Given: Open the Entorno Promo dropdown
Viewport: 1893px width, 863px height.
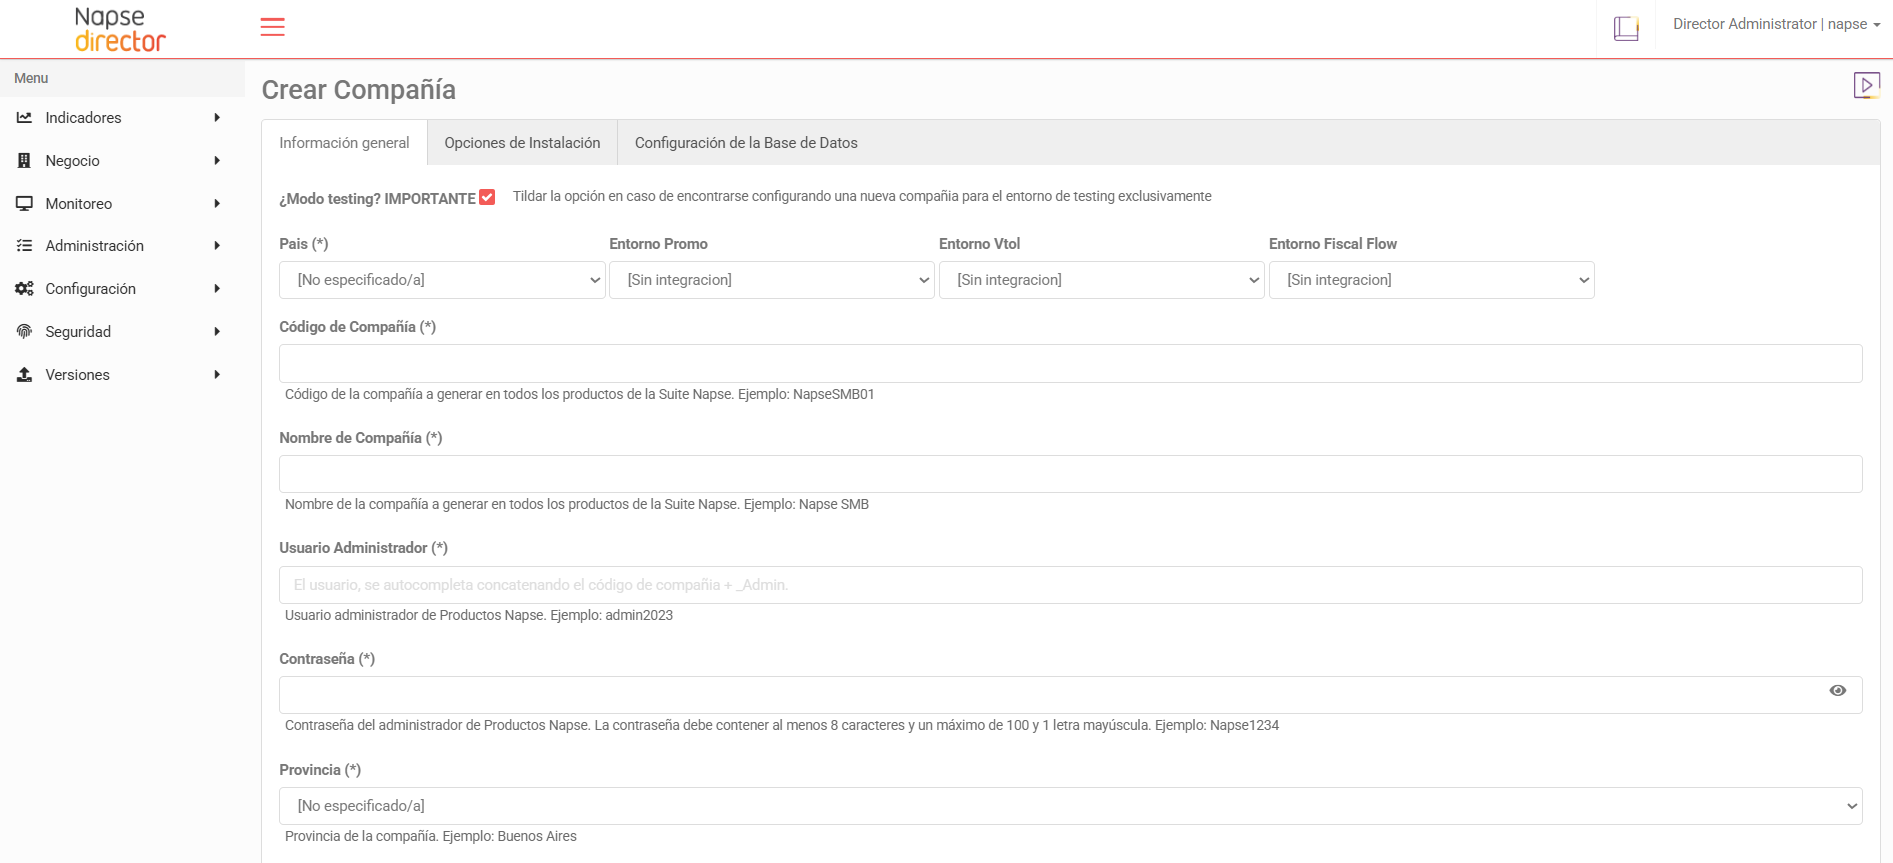Looking at the screenshot, I should pyautogui.click(x=771, y=280).
